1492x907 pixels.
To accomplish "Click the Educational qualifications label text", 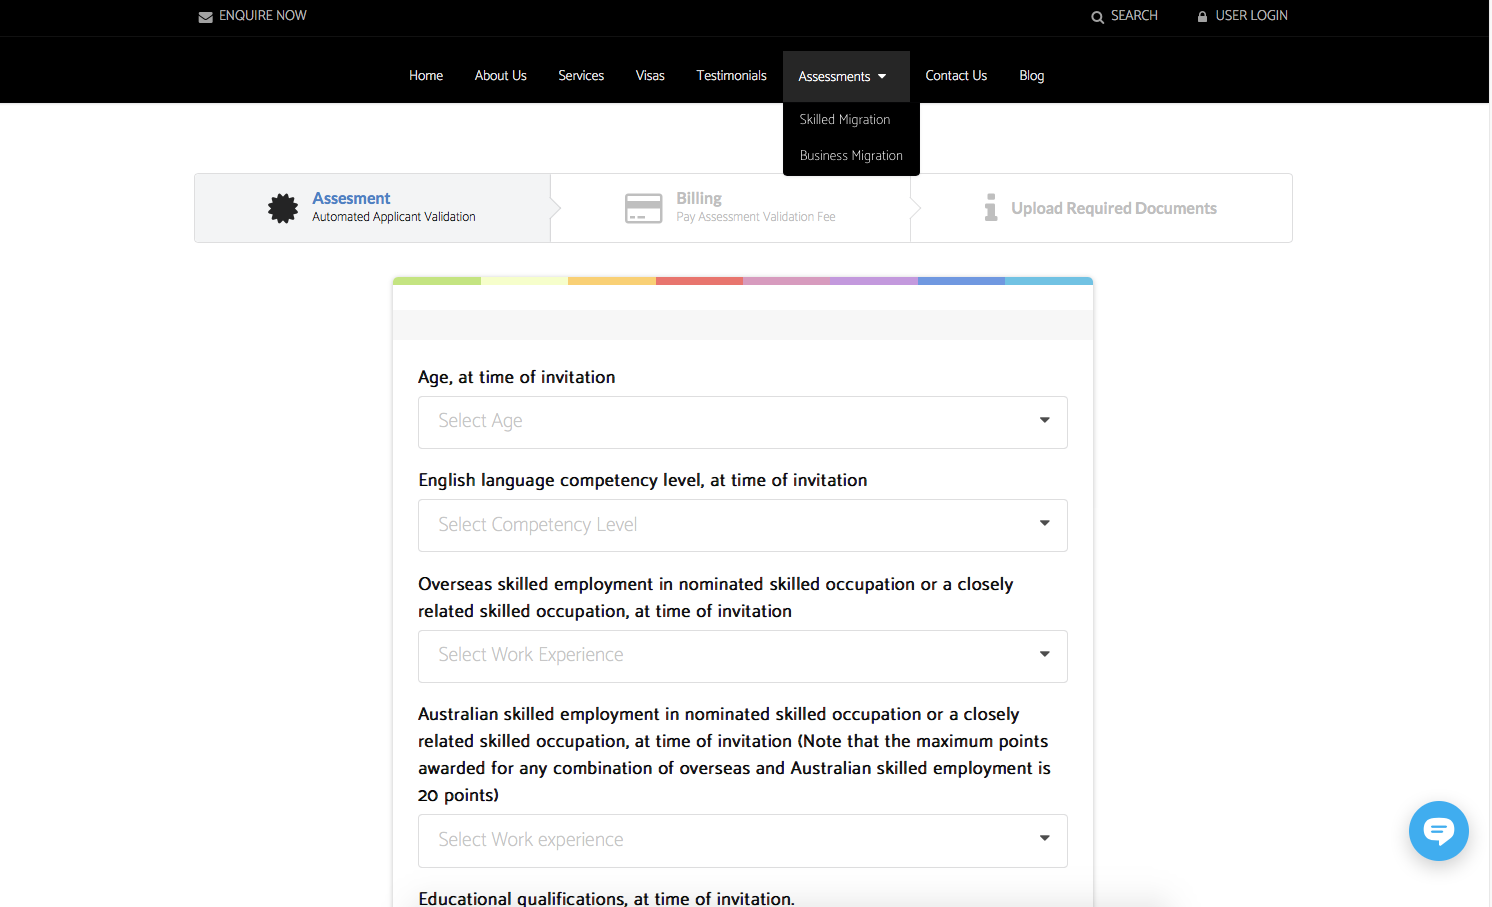I will click(606, 898).
